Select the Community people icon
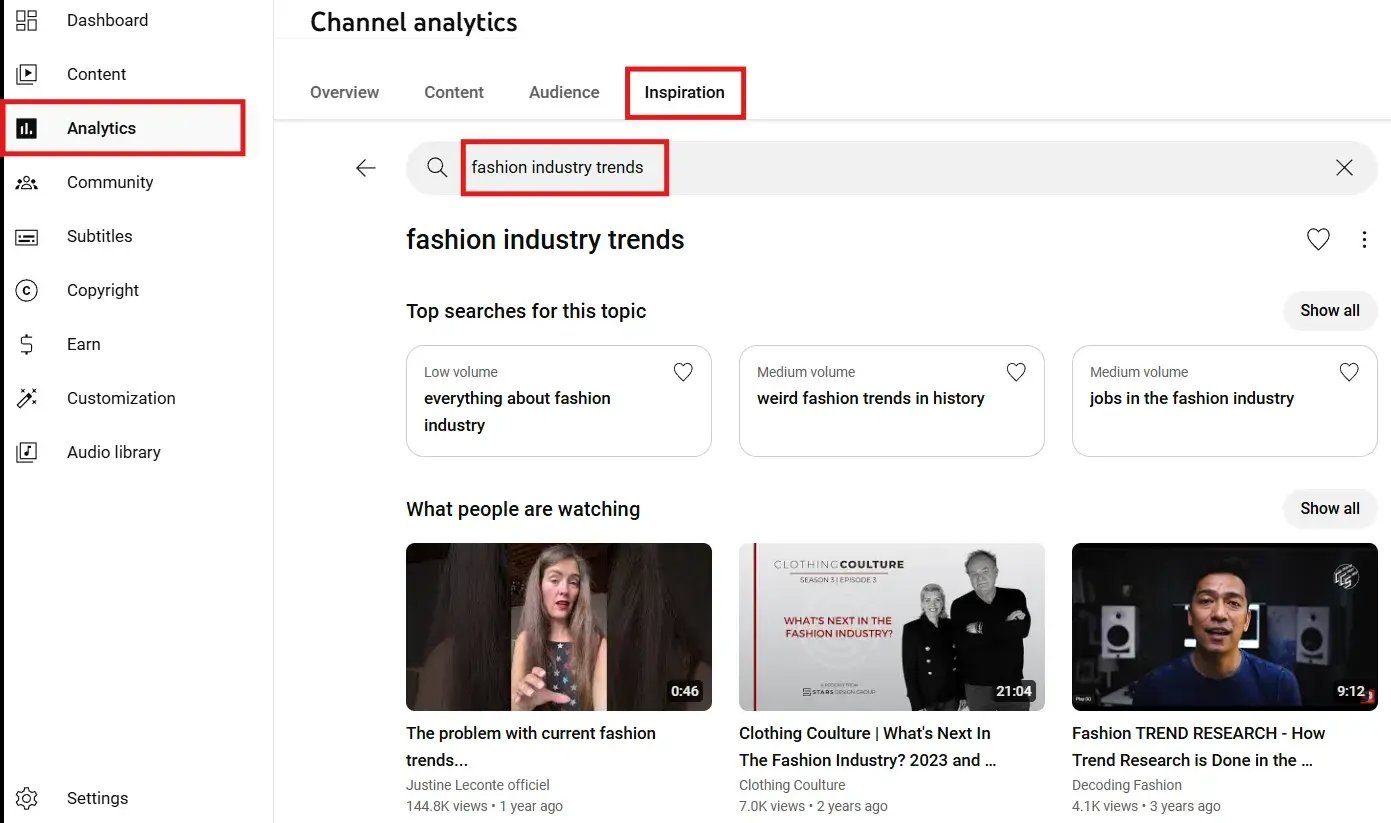 pos(27,183)
